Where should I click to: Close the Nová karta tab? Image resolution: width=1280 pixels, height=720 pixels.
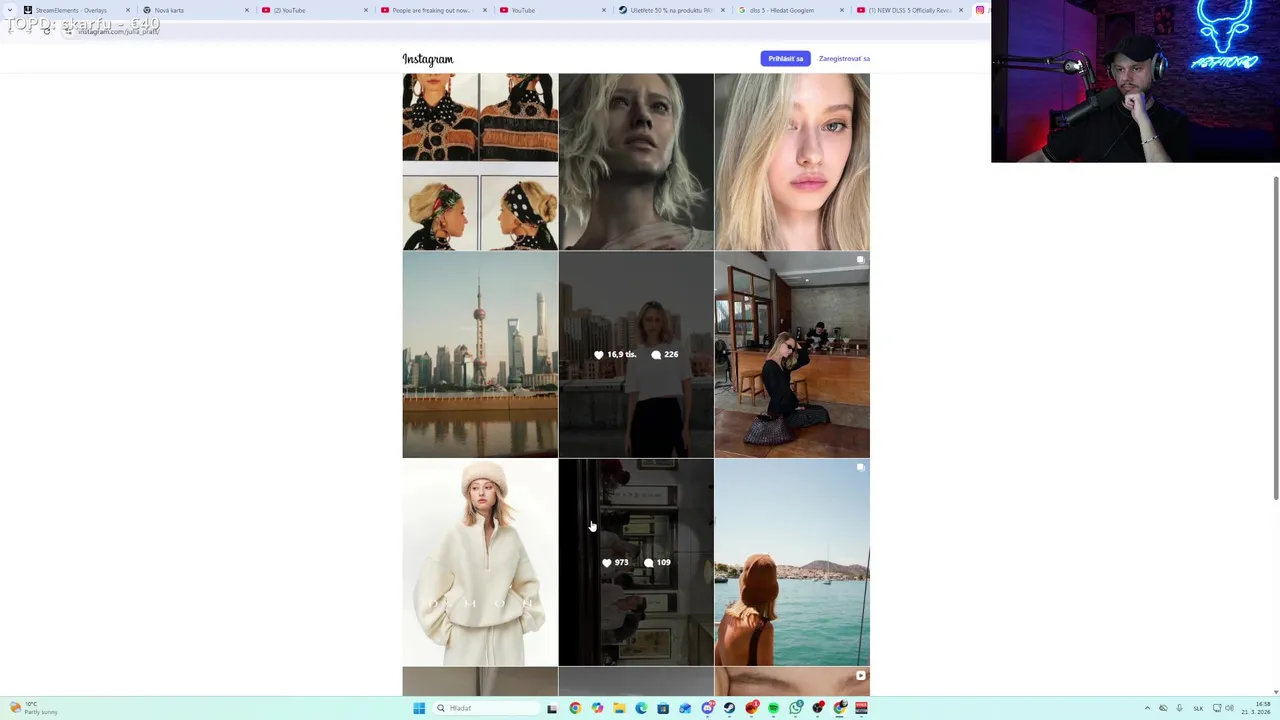click(247, 10)
